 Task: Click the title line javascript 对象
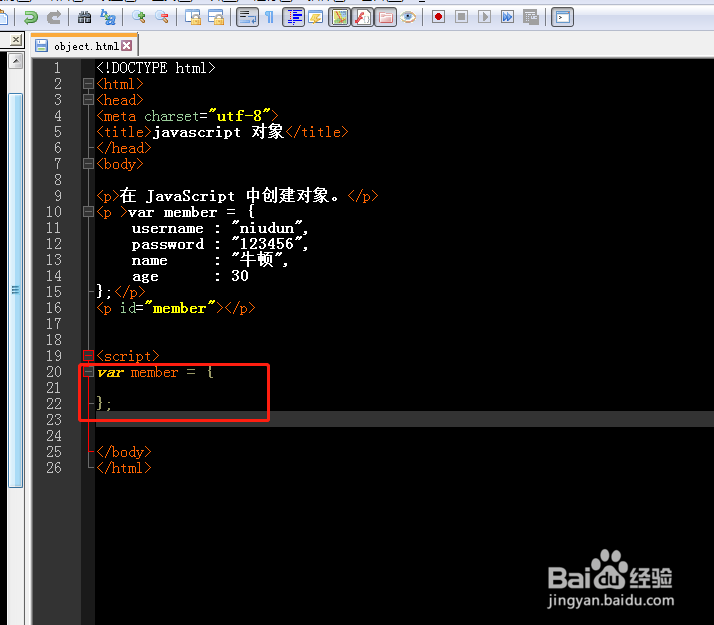(222, 132)
